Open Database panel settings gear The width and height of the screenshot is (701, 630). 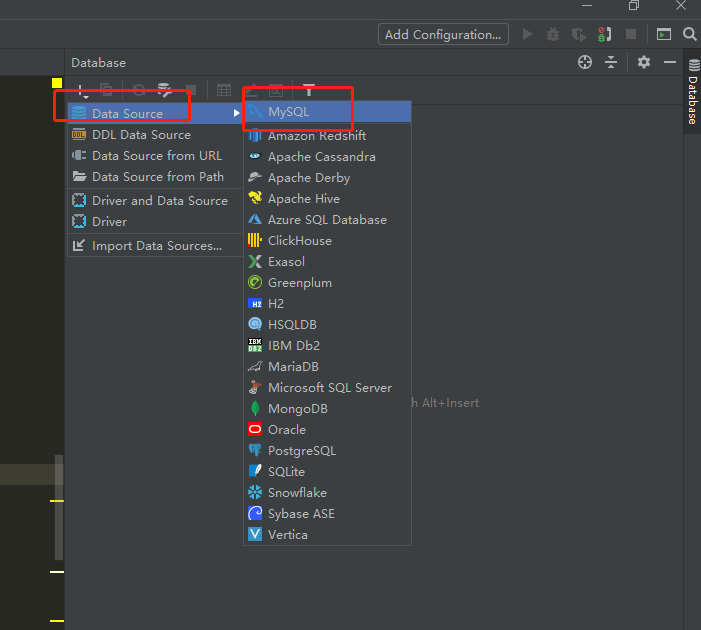click(644, 62)
